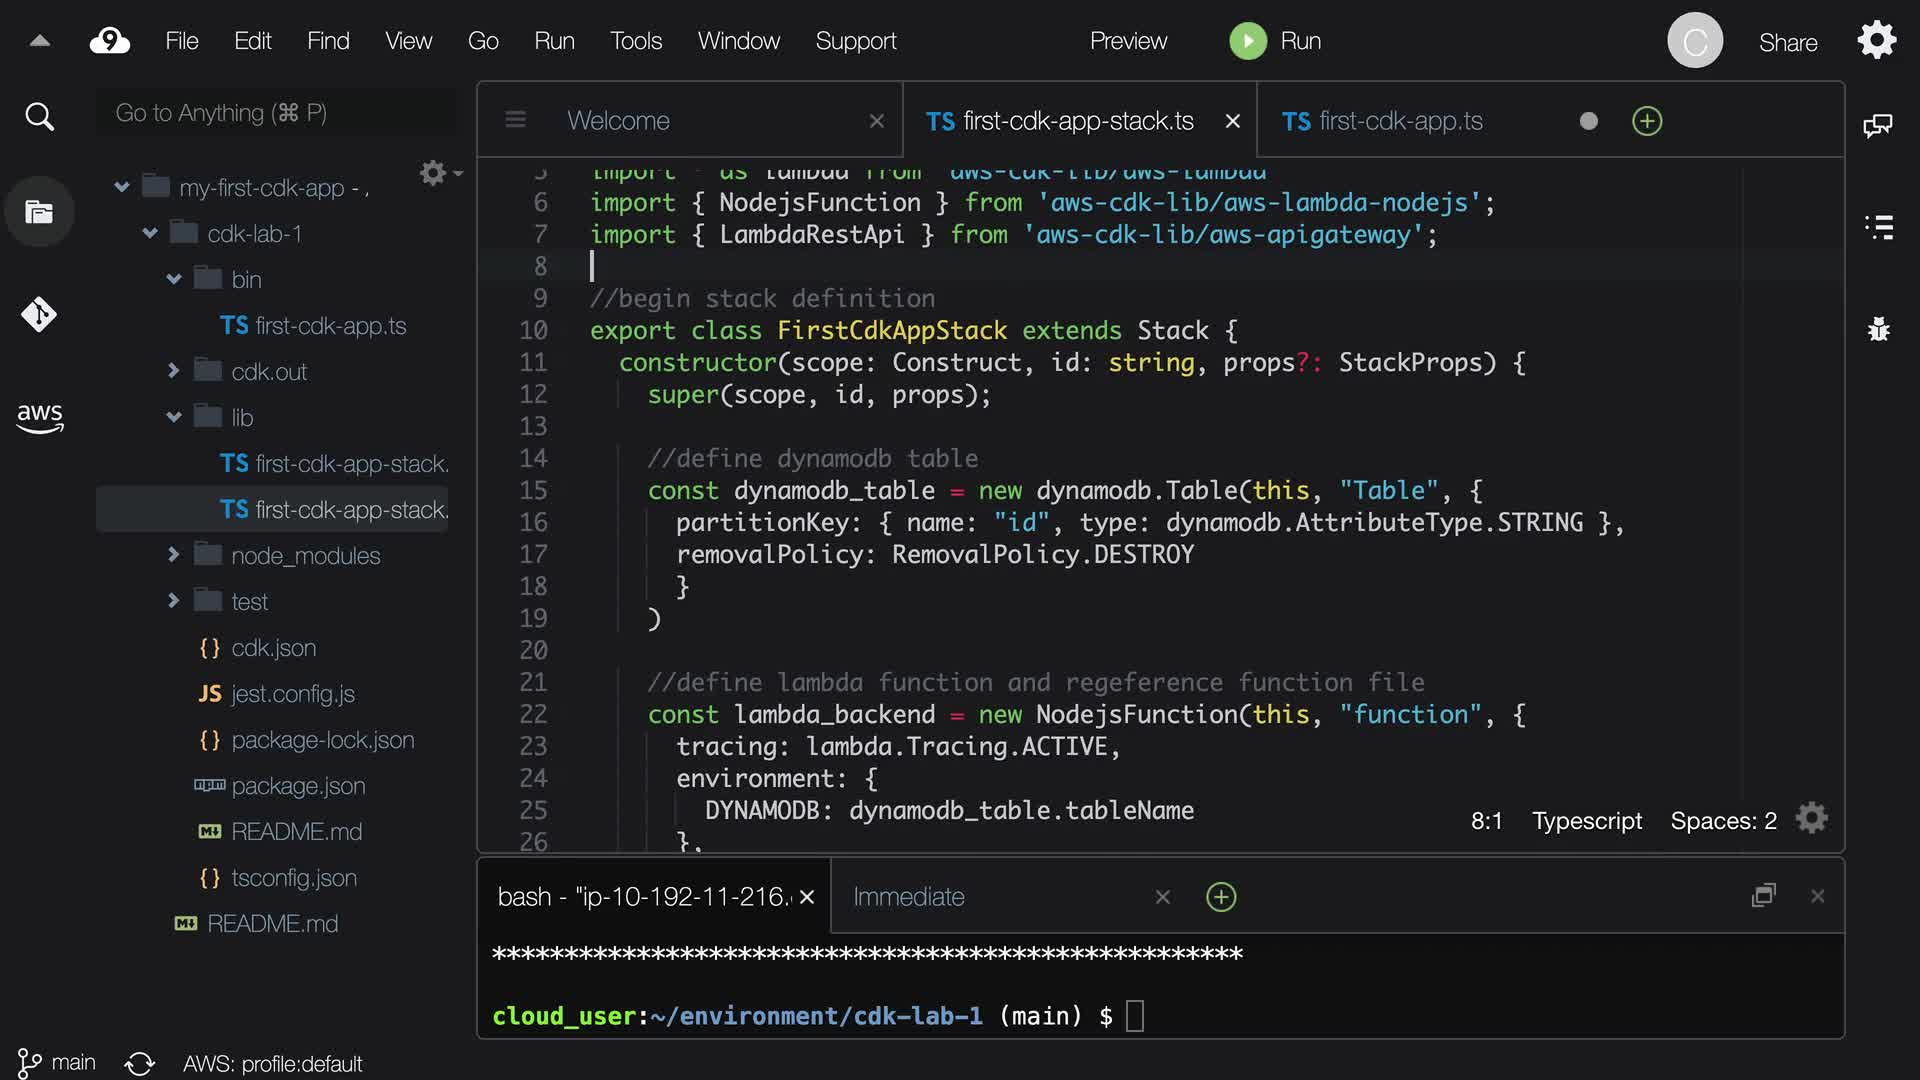Open the Collaborate chat icon
This screenshot has height=1080, width=1920.
(1877, 125)
